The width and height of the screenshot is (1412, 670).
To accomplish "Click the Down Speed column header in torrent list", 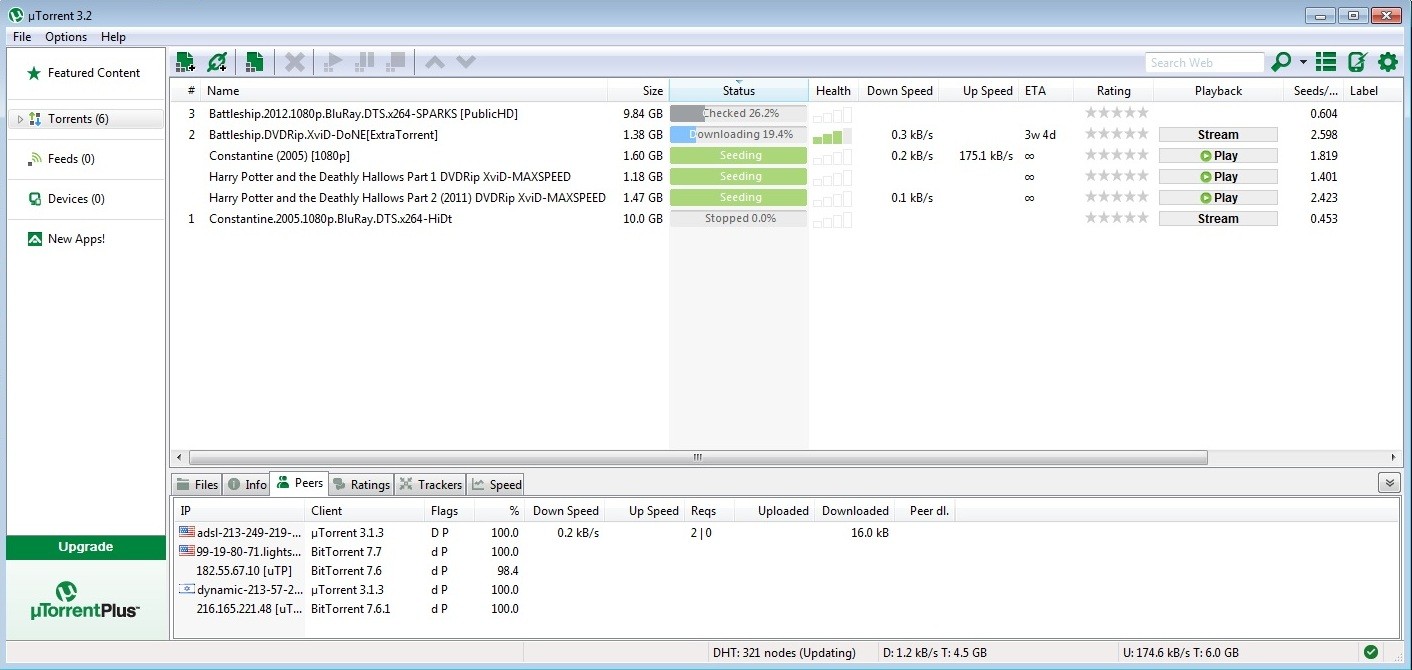I will click(899, 91).
